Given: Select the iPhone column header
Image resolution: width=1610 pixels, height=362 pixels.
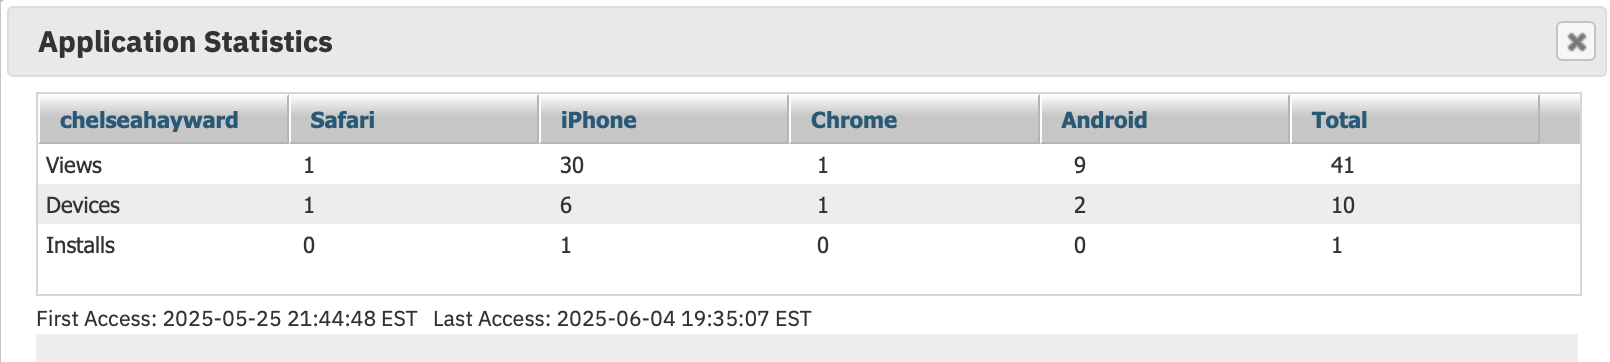Looking at the screenshot, I should pos(664,120).
